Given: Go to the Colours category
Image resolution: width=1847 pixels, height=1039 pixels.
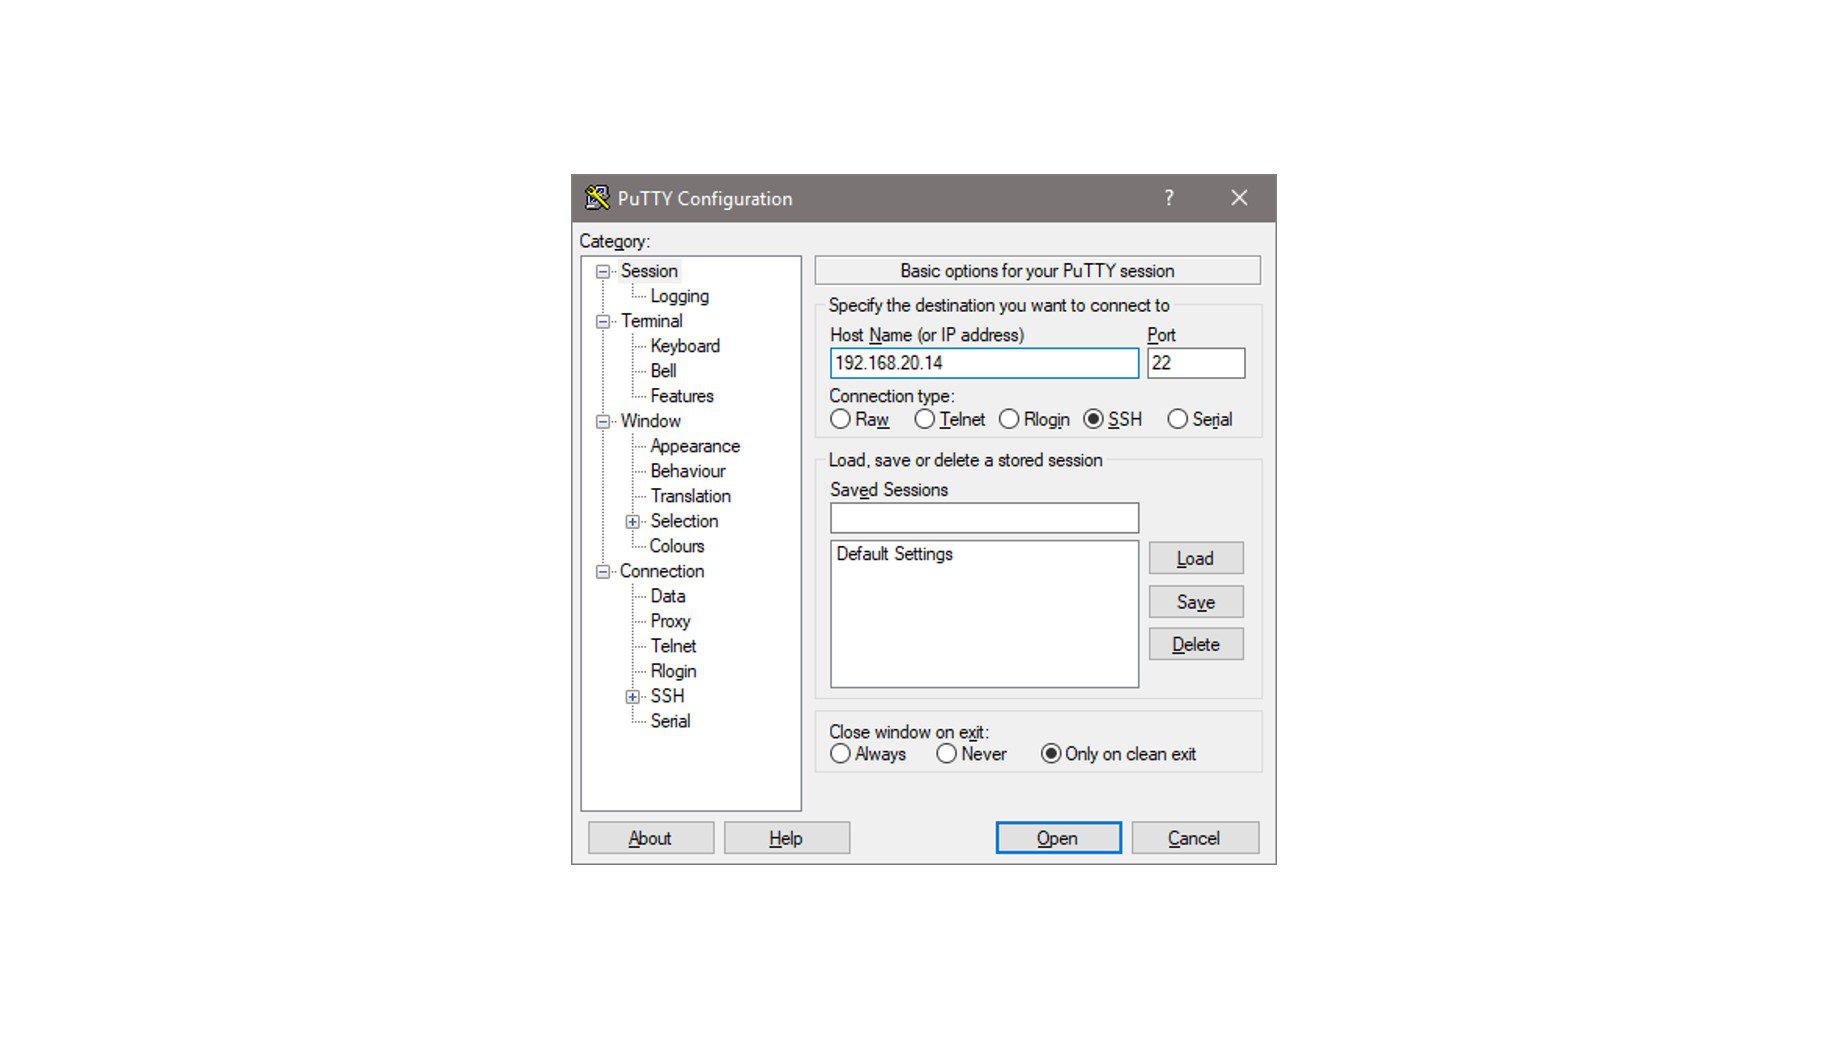Looking at the screenshot, I should tap(677, 546).
